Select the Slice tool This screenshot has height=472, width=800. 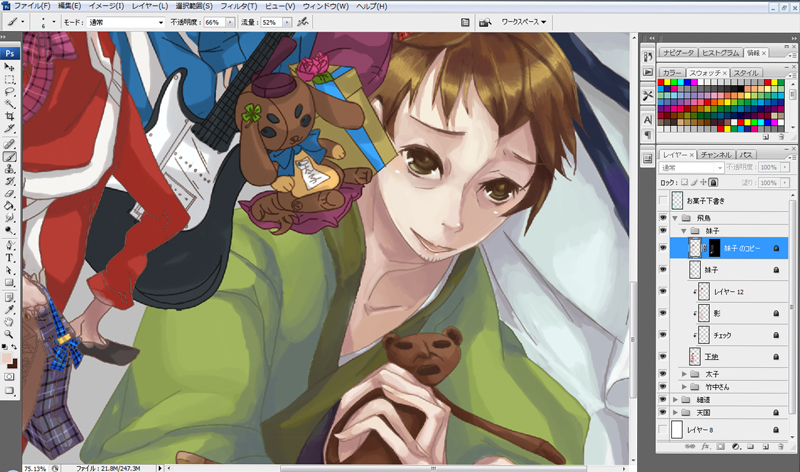[9, 129]
